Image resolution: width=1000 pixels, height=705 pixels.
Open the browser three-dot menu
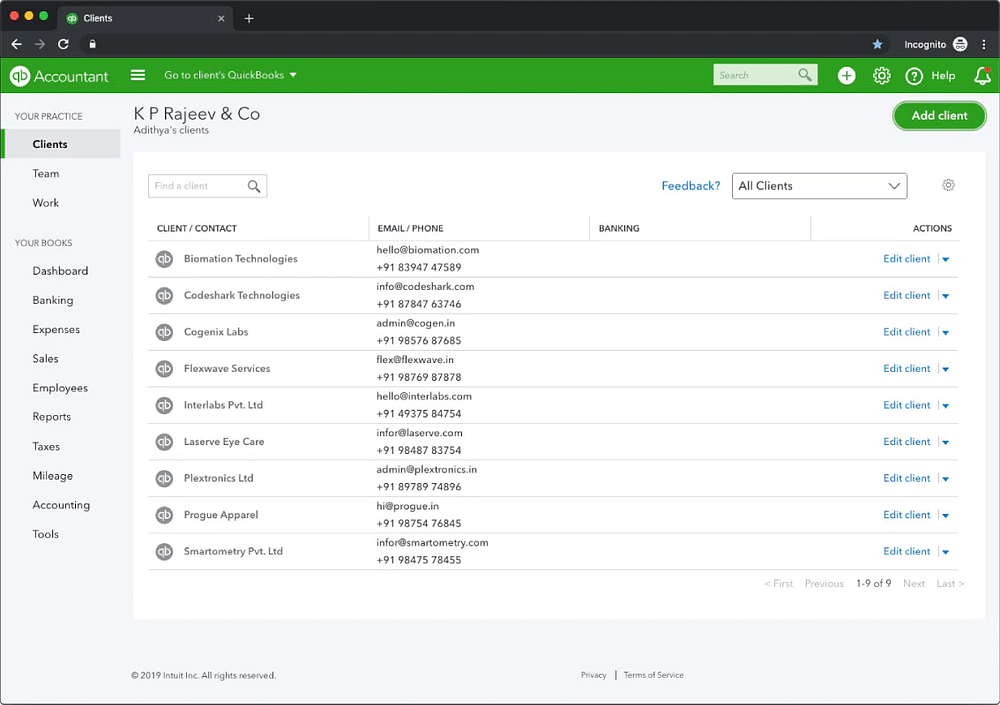984,44
